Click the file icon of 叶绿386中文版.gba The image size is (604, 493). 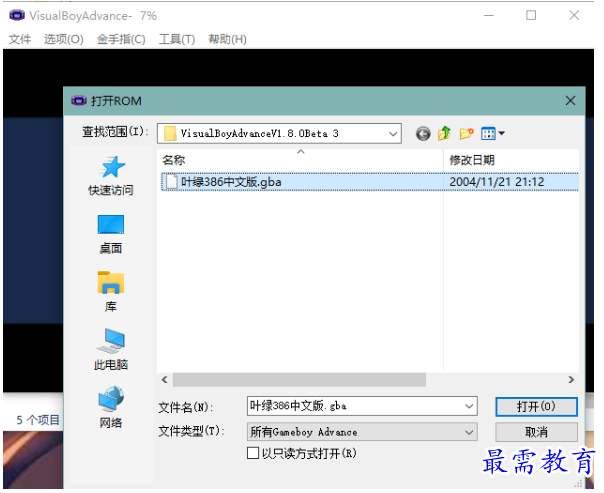click(x=171, y=182)
